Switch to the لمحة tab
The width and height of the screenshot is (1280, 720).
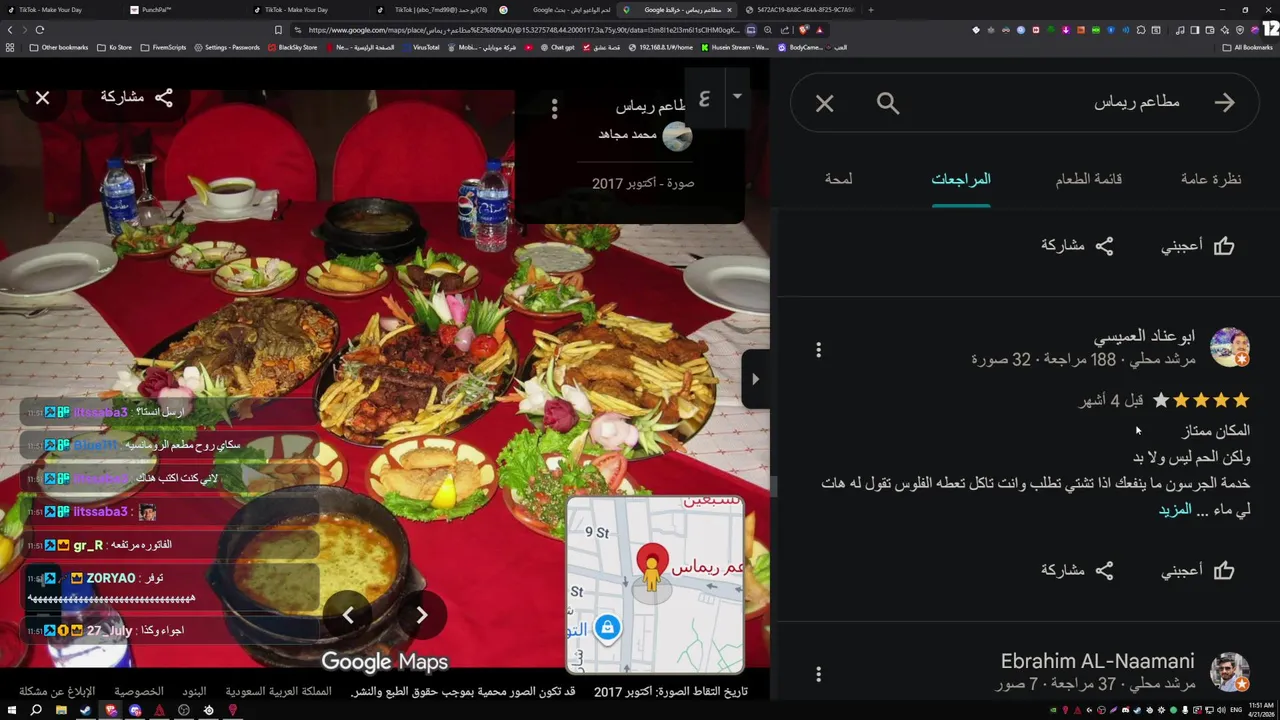(839, 179)
